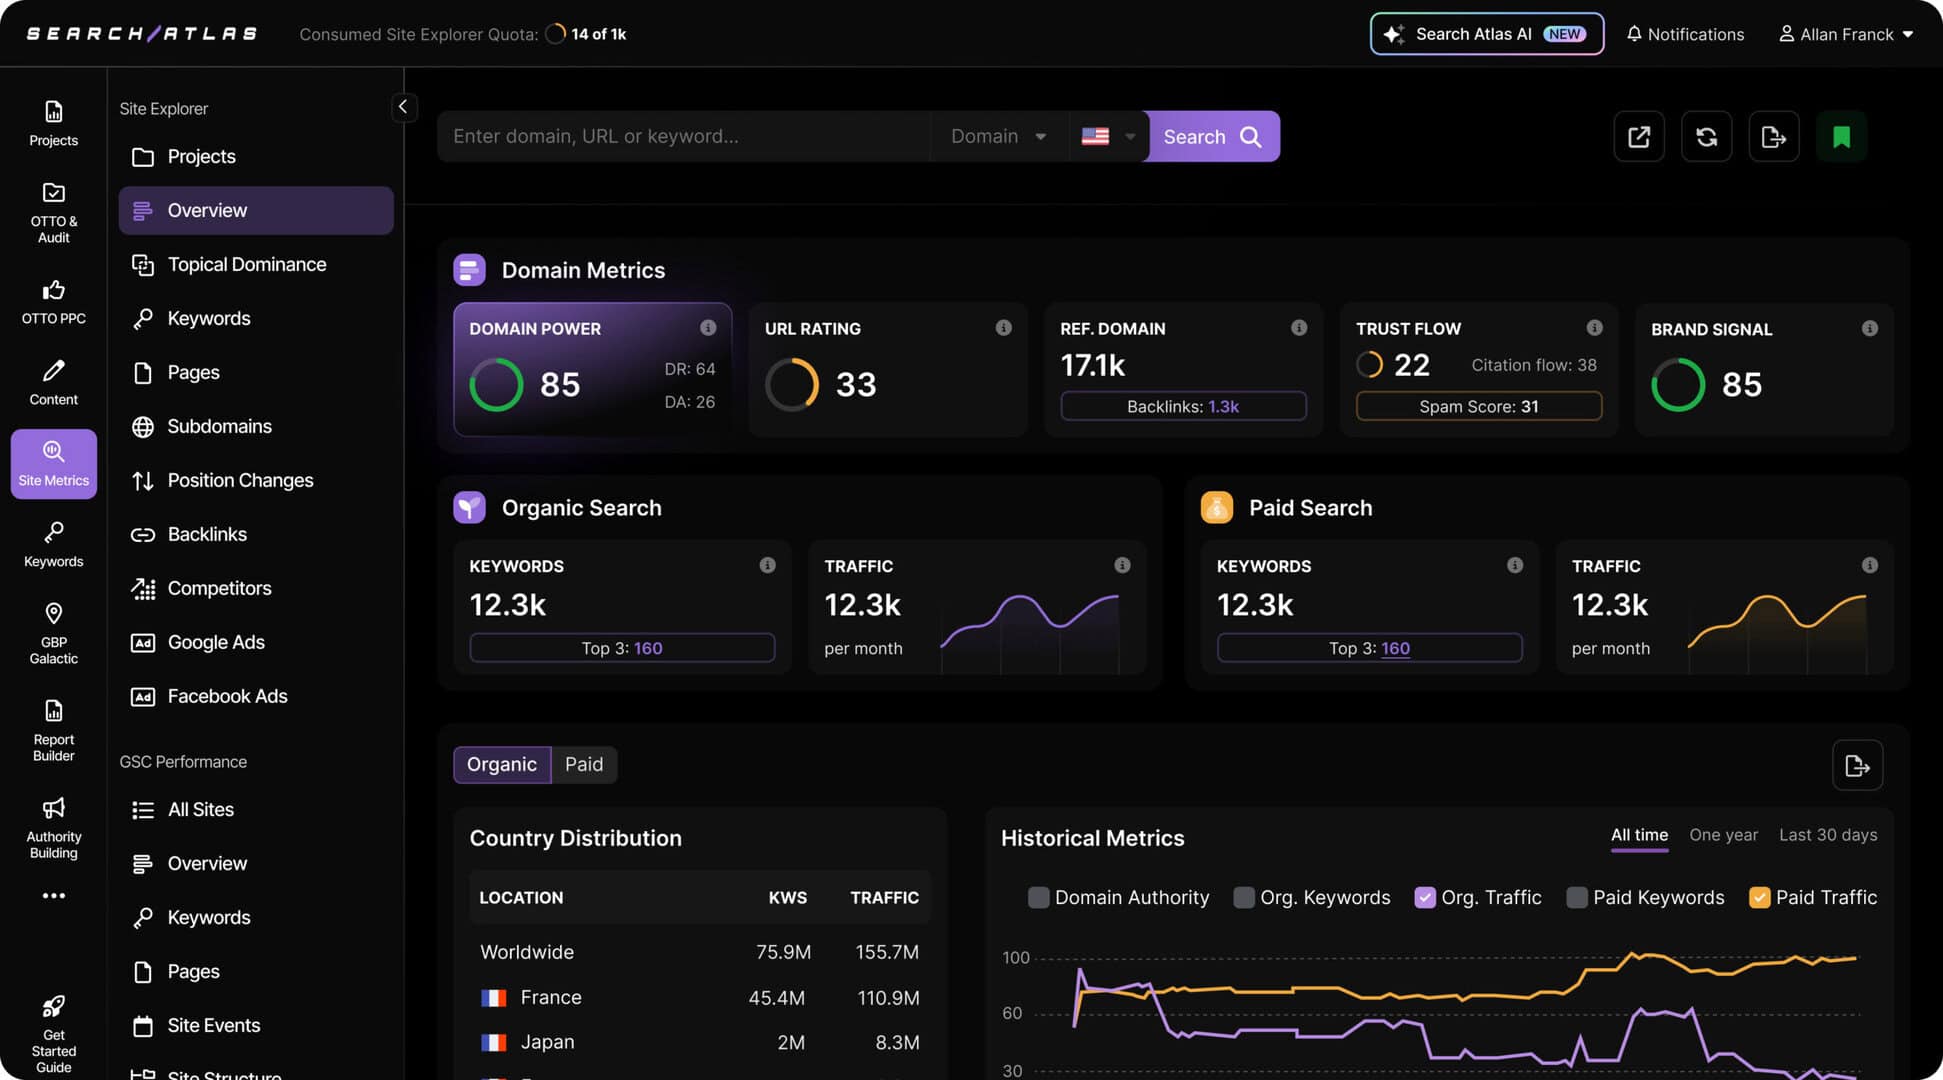Uncheck Paid Traffic in Historical Metrics

1759,897
